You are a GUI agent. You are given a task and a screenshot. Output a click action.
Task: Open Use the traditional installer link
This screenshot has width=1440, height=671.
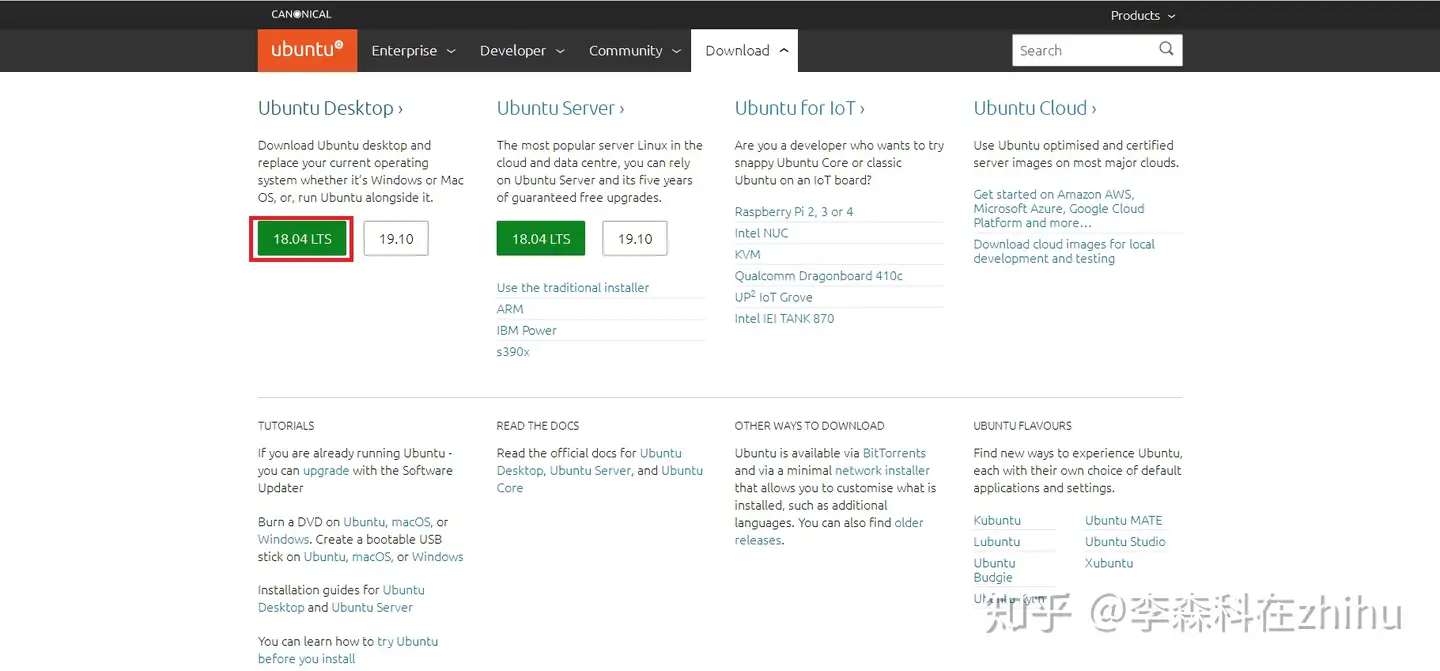573,288
